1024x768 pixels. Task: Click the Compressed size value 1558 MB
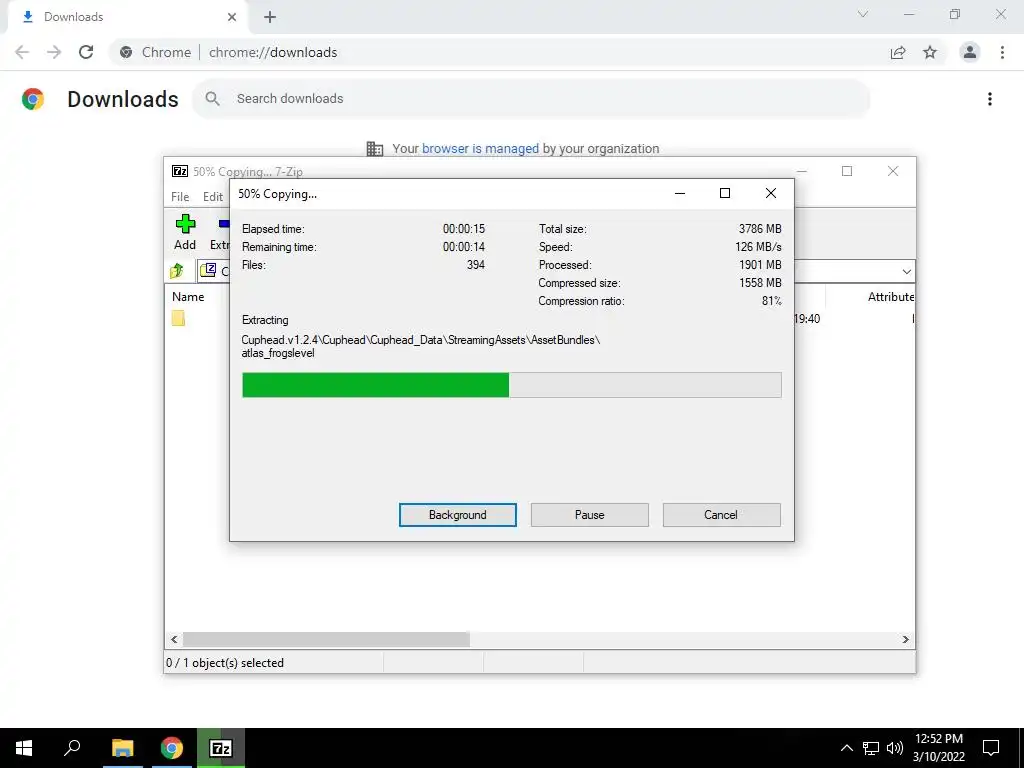tap(760, 283)
